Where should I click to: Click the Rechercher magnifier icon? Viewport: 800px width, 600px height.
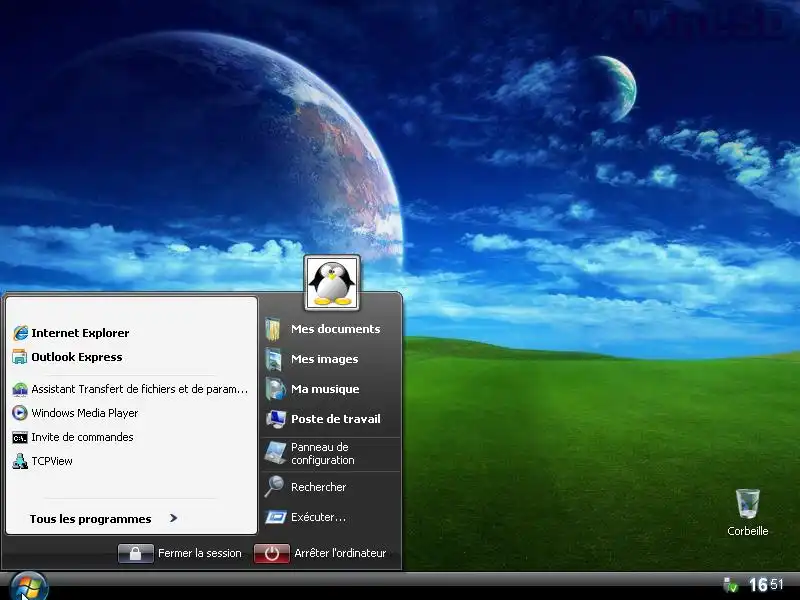[274, 487]
